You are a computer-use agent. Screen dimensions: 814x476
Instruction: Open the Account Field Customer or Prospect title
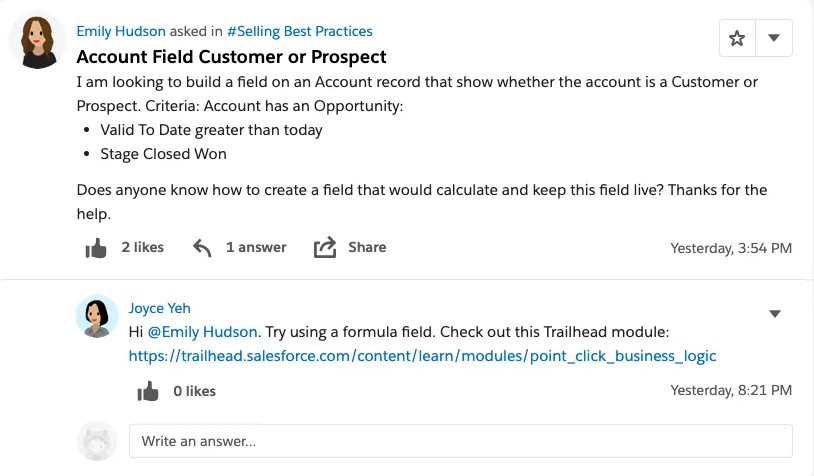pos(231,57)
